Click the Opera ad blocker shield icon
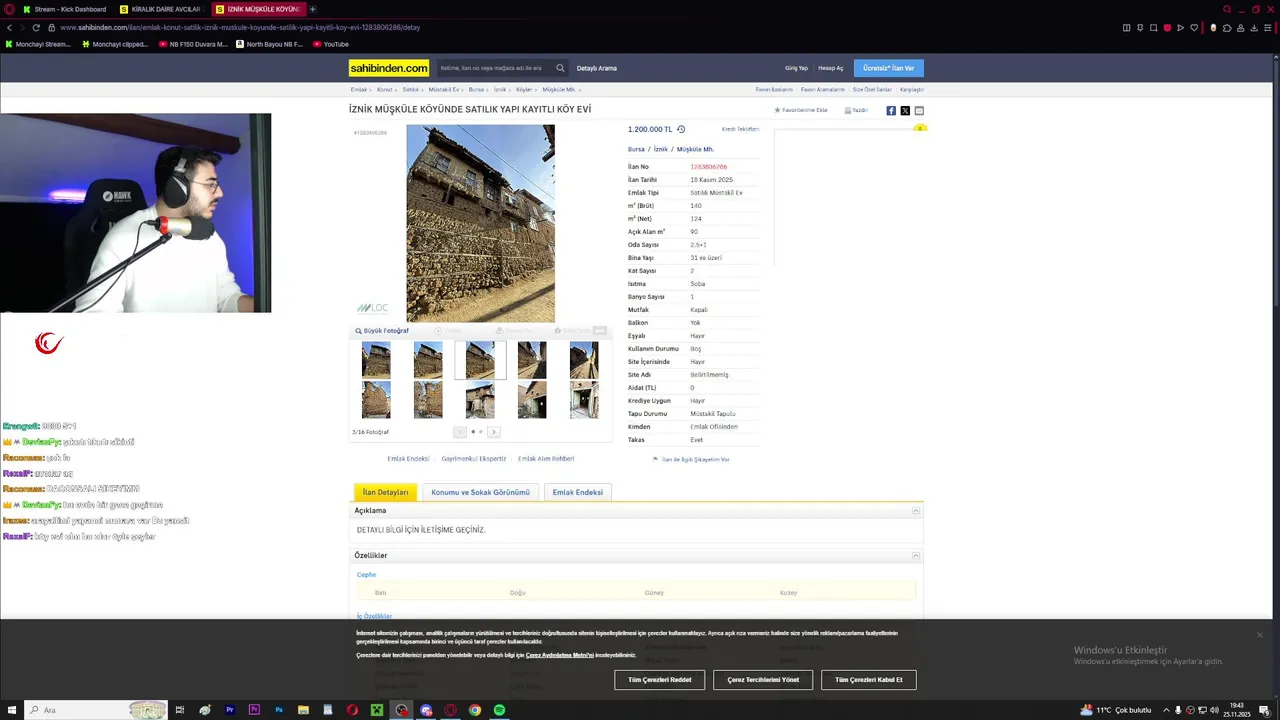 point(1167,27)
